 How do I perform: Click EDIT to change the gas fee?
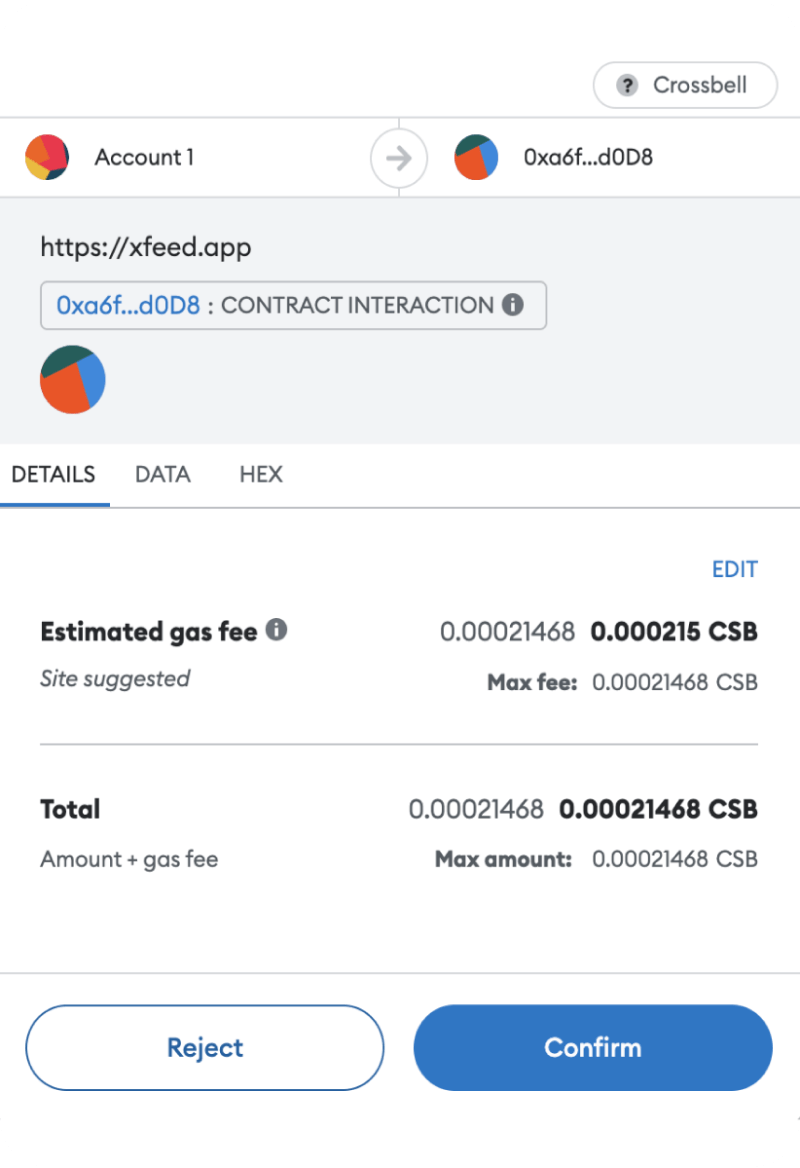pos(734,569)
